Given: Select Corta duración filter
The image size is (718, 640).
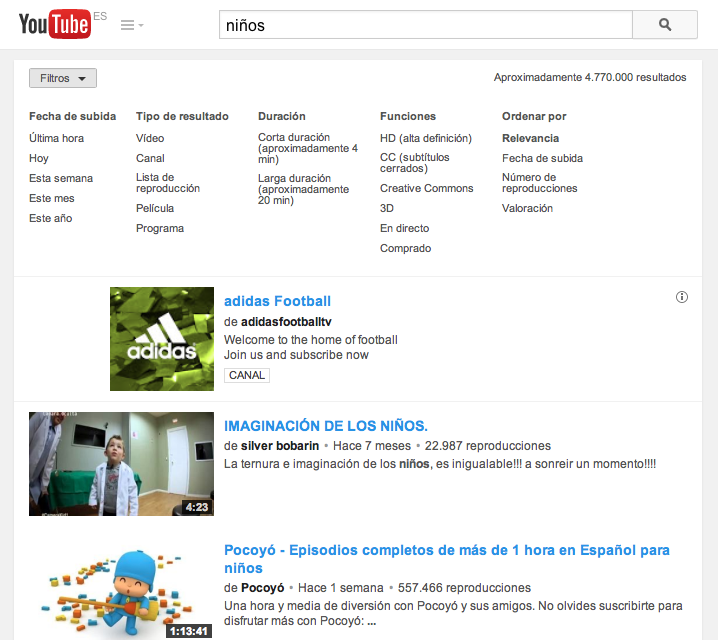Looking at the screenshot, I should click(308, 148).
